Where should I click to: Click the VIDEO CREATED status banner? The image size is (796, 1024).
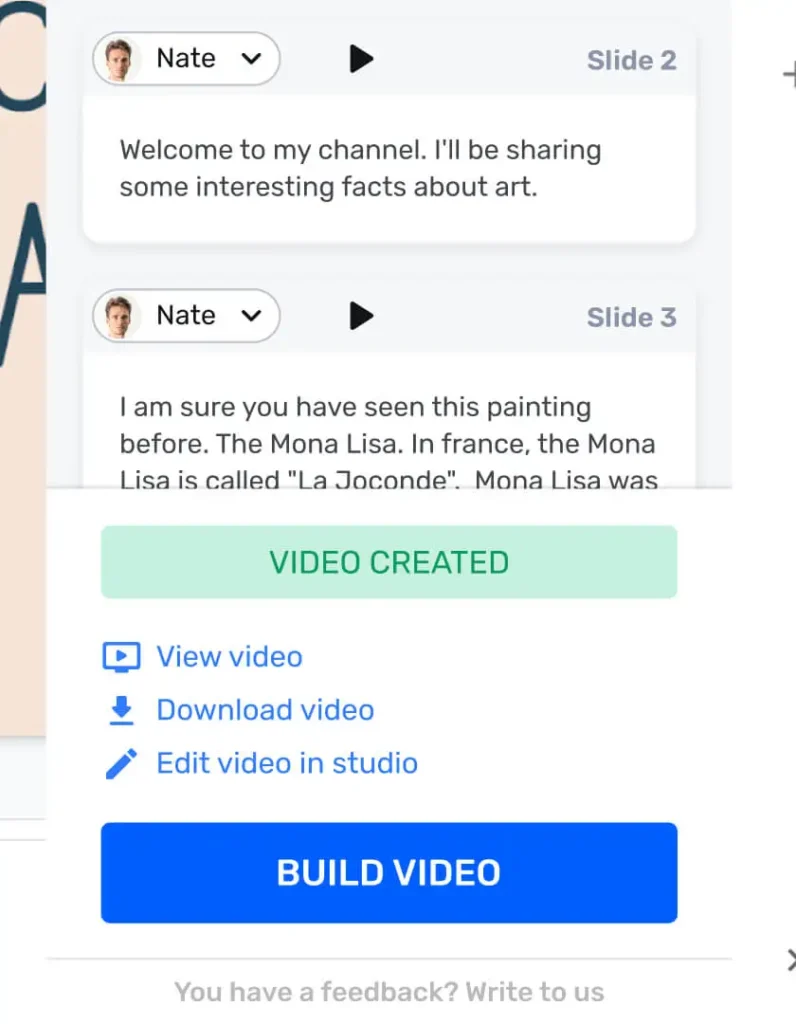(389, 562)
